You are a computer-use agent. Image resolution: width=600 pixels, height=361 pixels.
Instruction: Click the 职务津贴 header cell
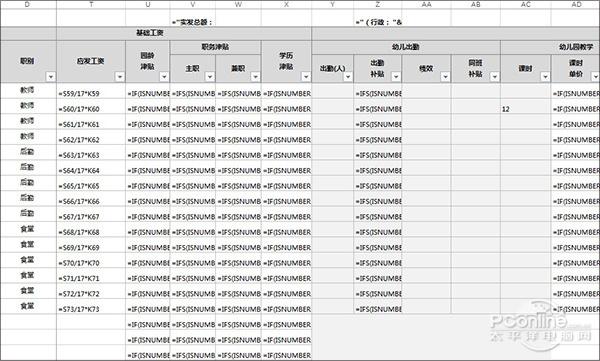[215, 47]
